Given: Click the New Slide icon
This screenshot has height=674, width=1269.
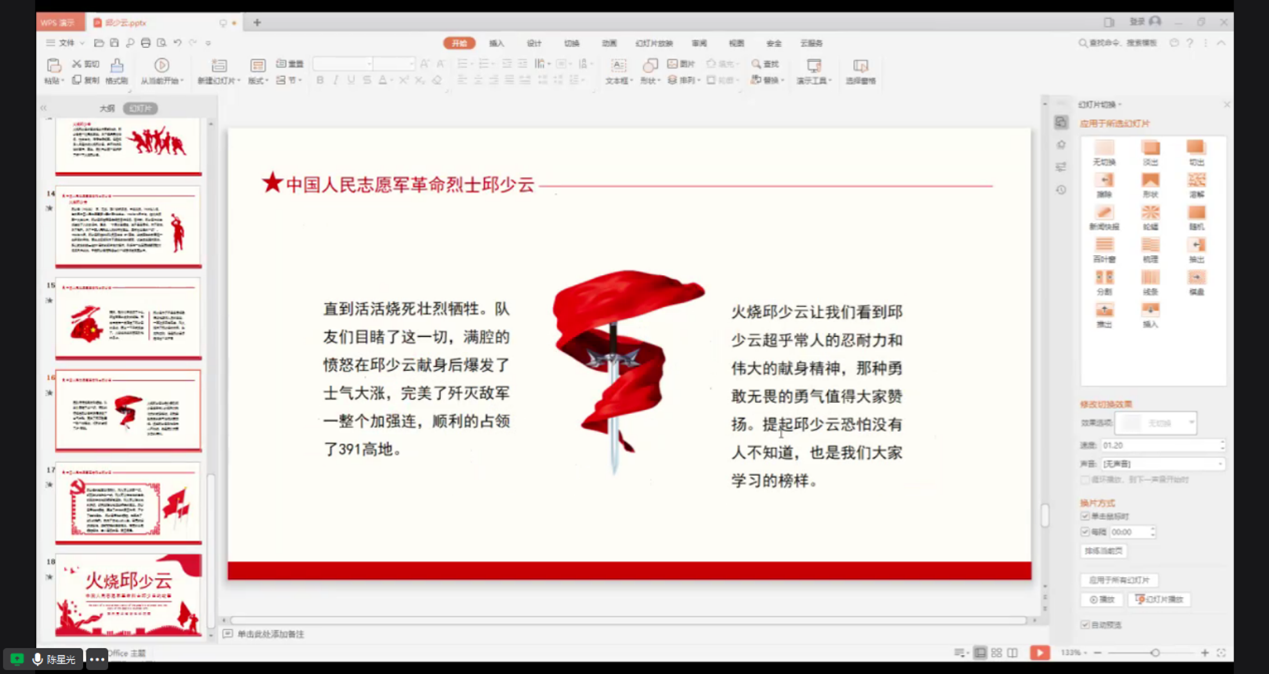Looking at the screenshot, I should (219, 66).
